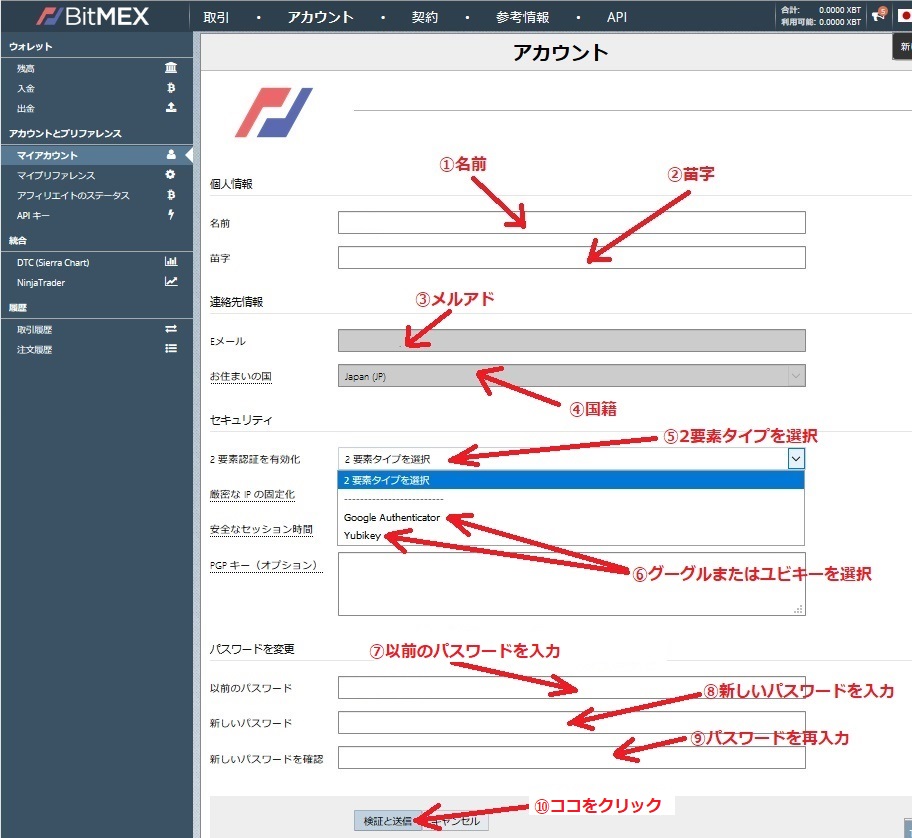Click the bar chart icon beside DTC (Sierra Chart)
This screenshot has height=838, width=912.
tap(170, 262)
